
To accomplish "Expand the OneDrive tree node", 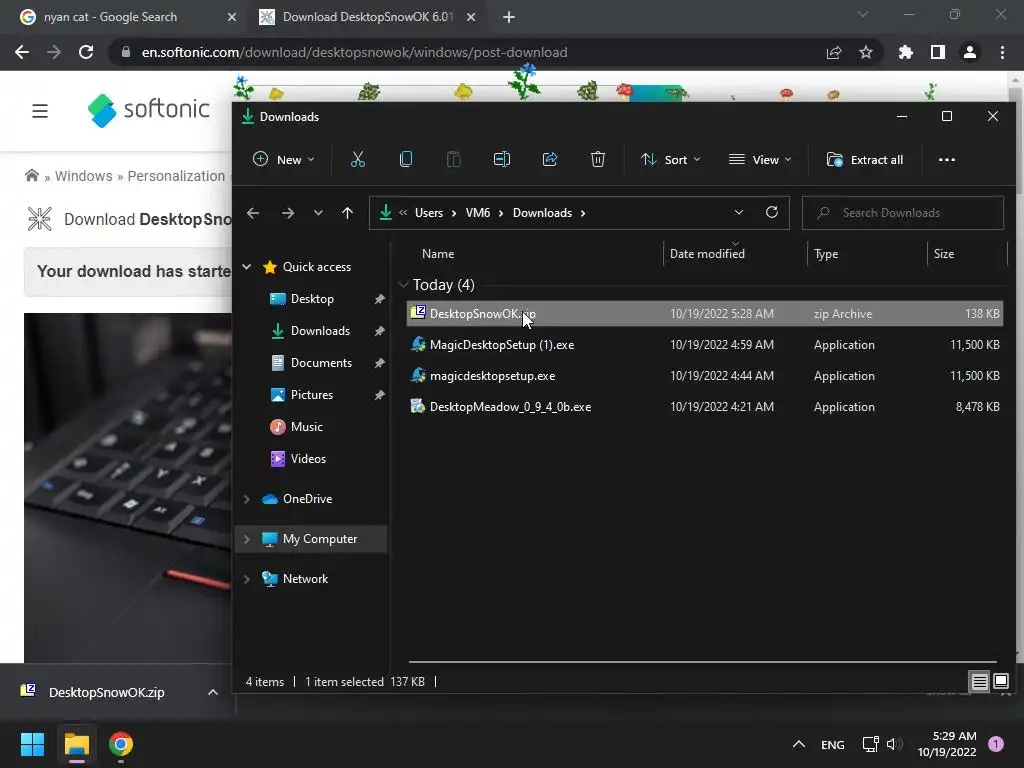I will click(x=247, y=499).
